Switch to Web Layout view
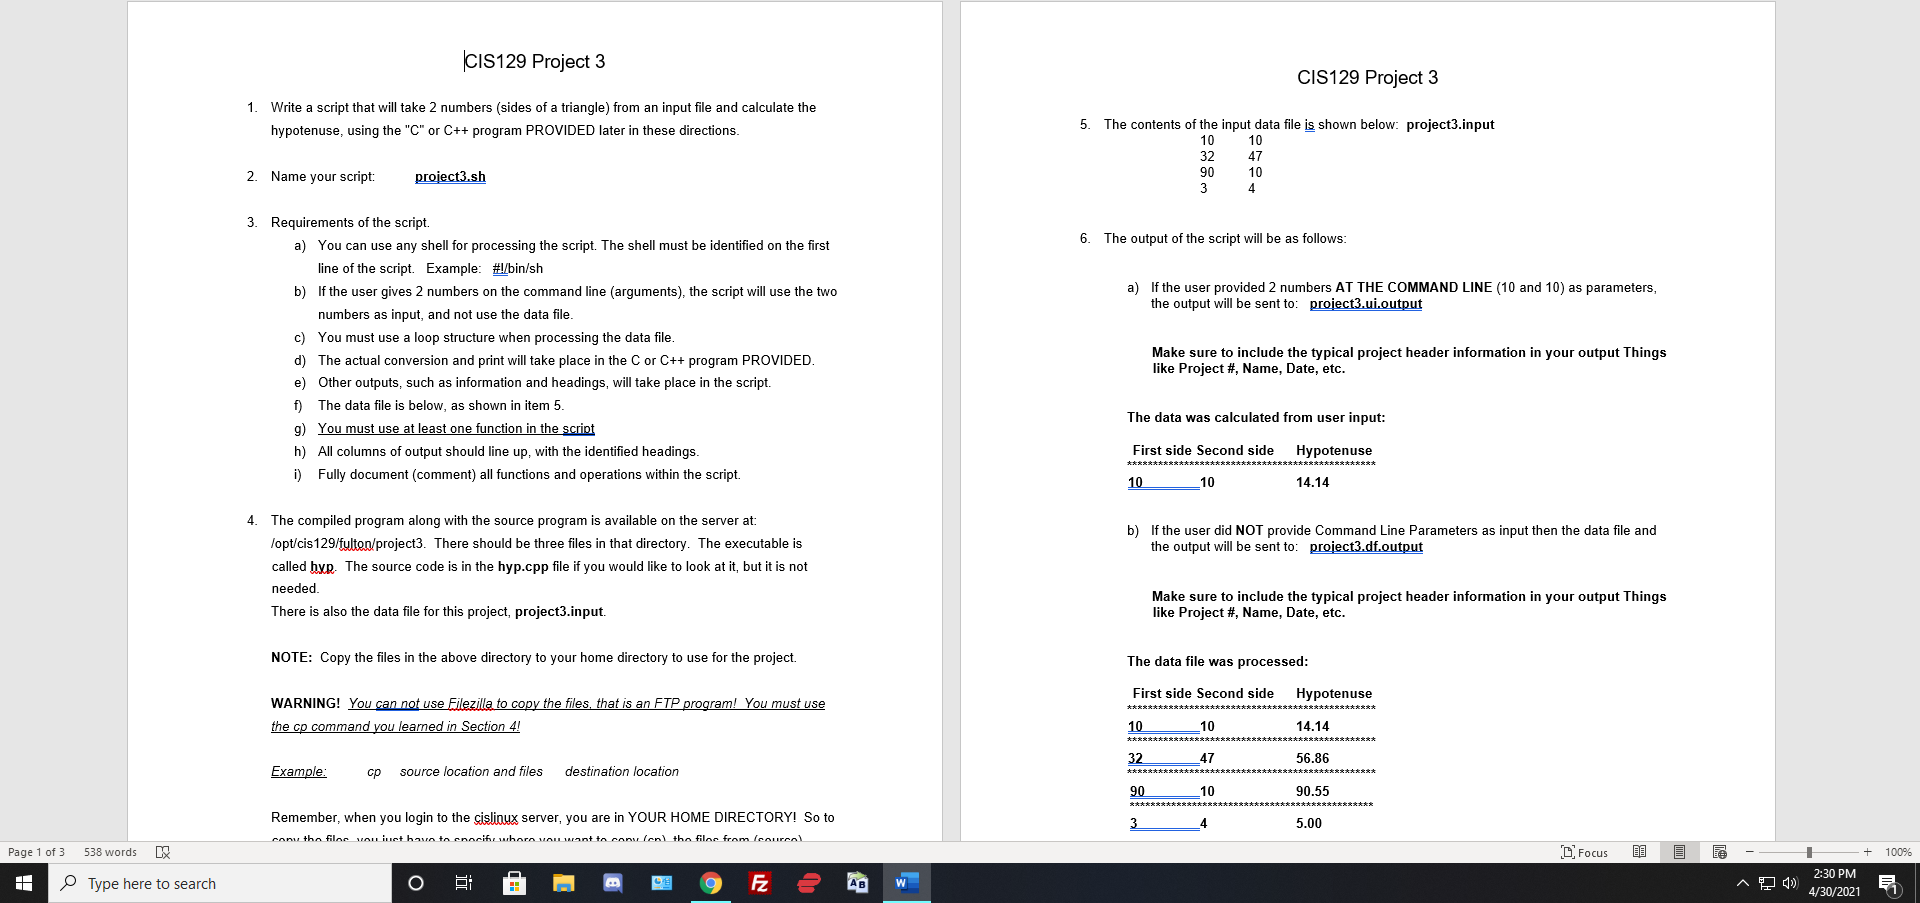Screen dimensions: 1920x903 click(x=1720, y=852)
